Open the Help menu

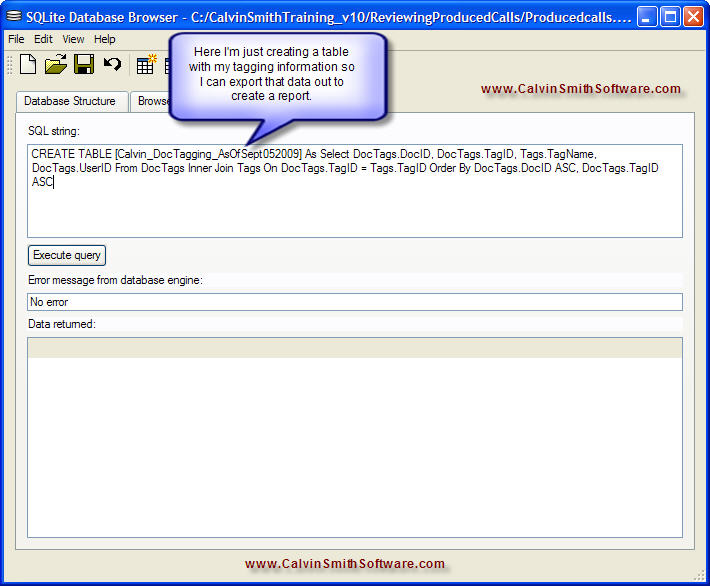tap(105, 39)
